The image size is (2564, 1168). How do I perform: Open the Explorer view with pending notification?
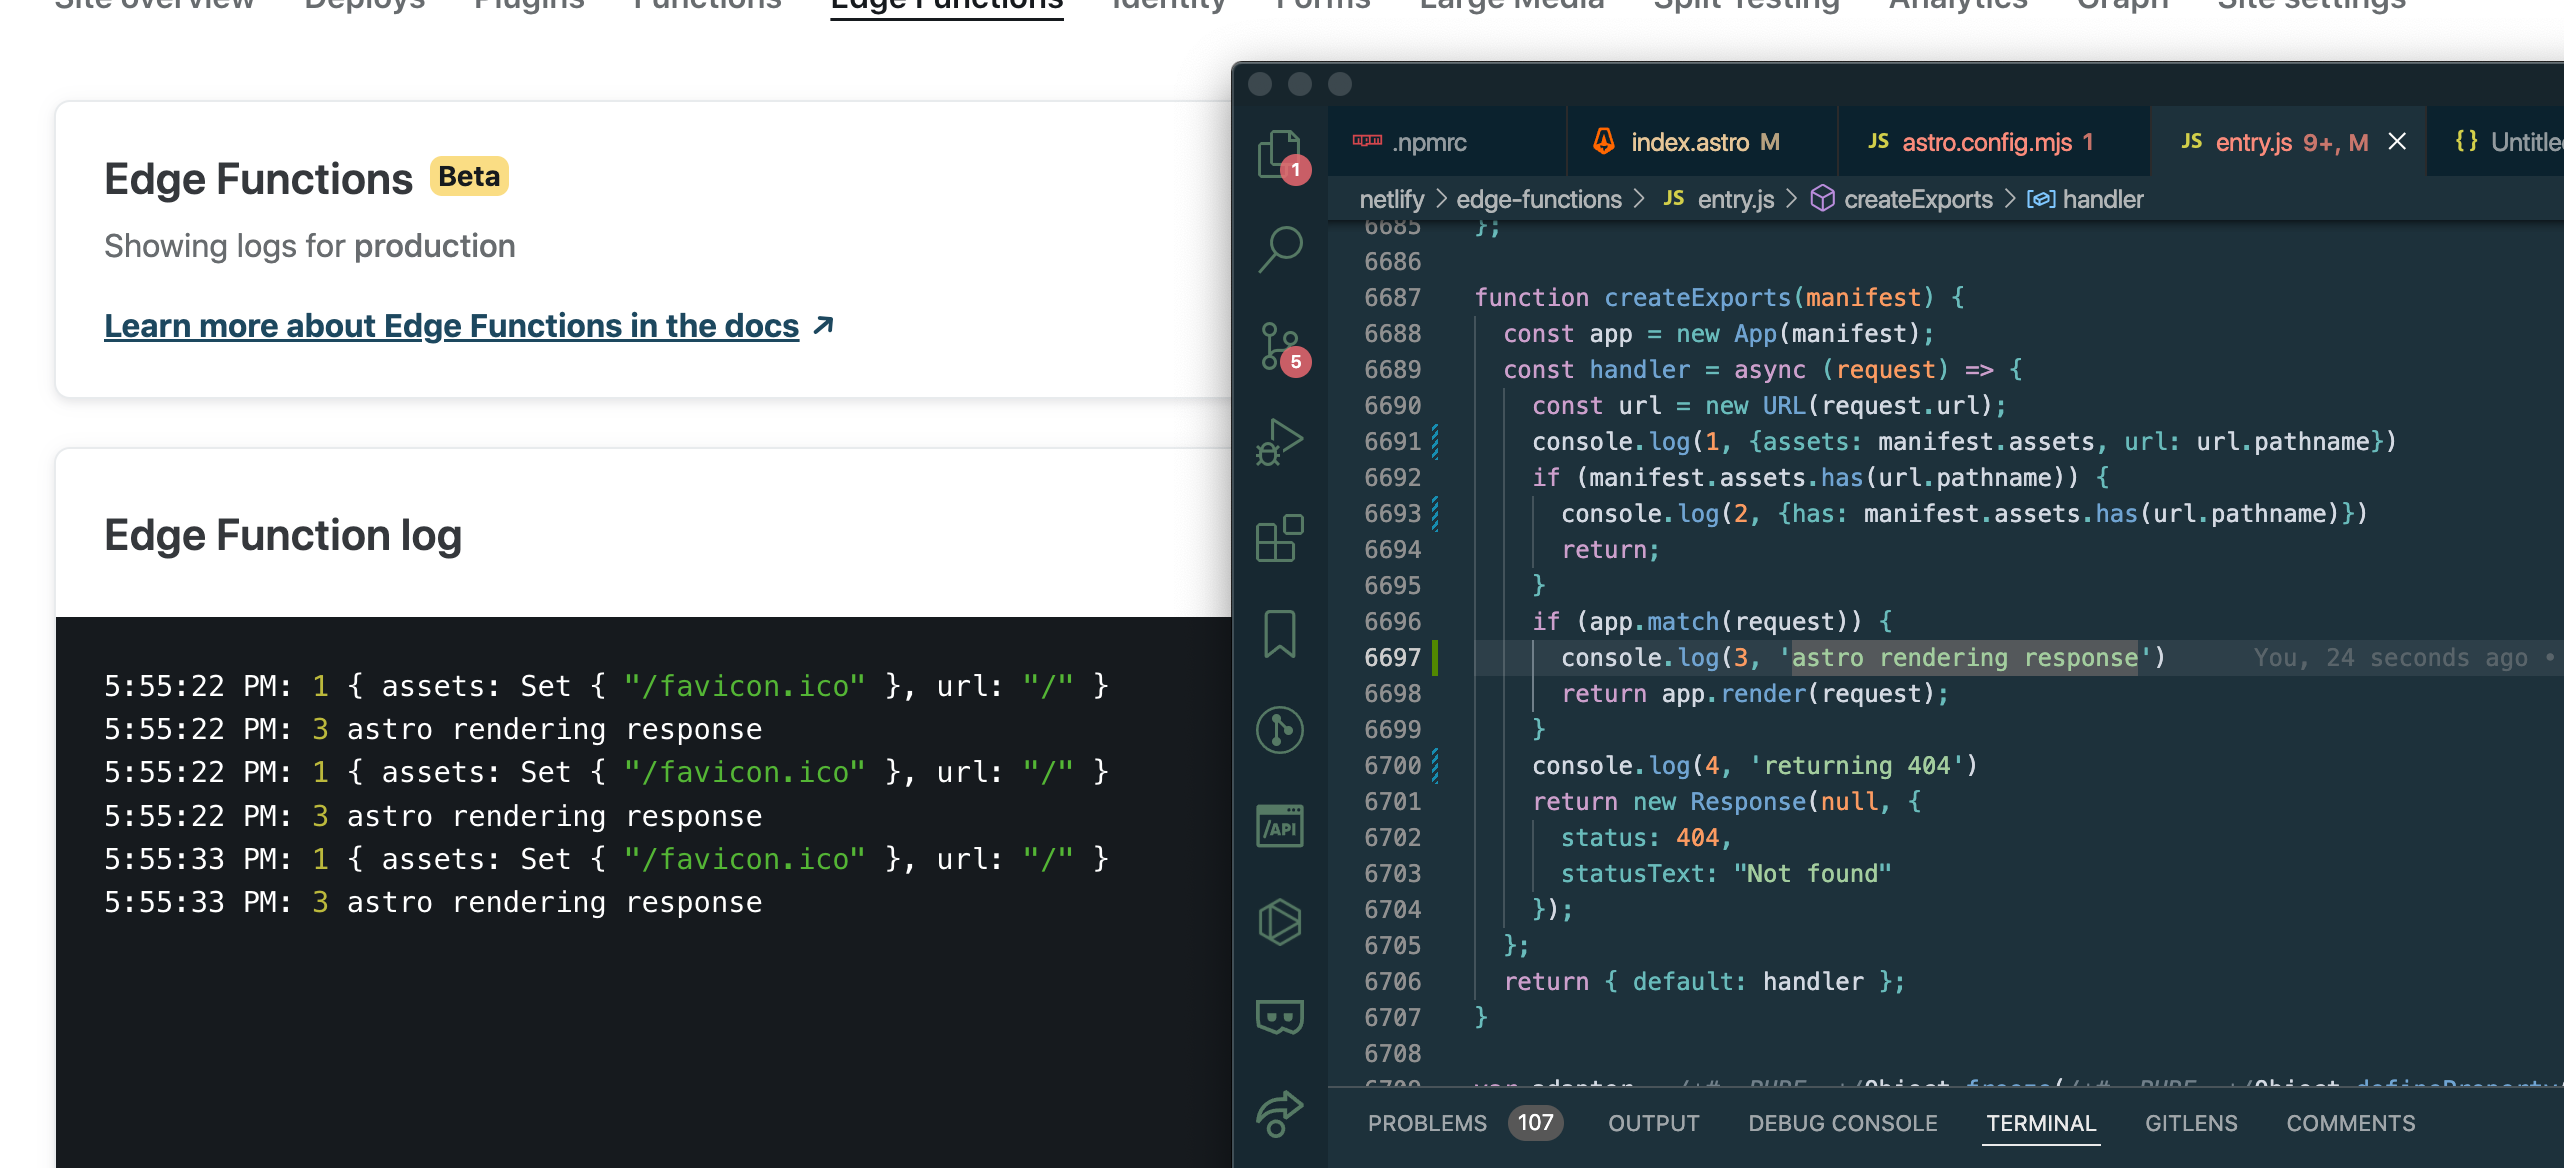pyautogui.click(x=1280, y=150)
